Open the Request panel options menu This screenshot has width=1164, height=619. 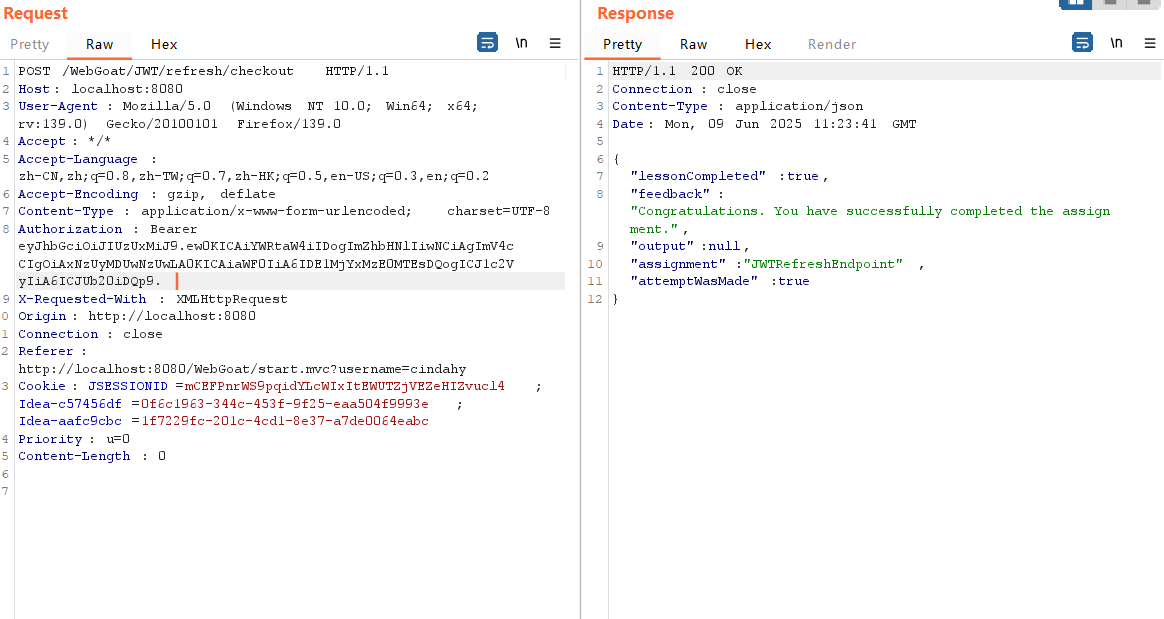tap(555, 43)
